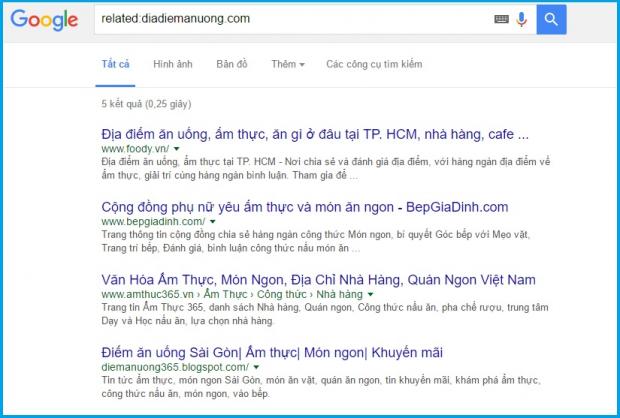Select the Tất cả tab
Screen dimensions: 620x418
point(115,64)
